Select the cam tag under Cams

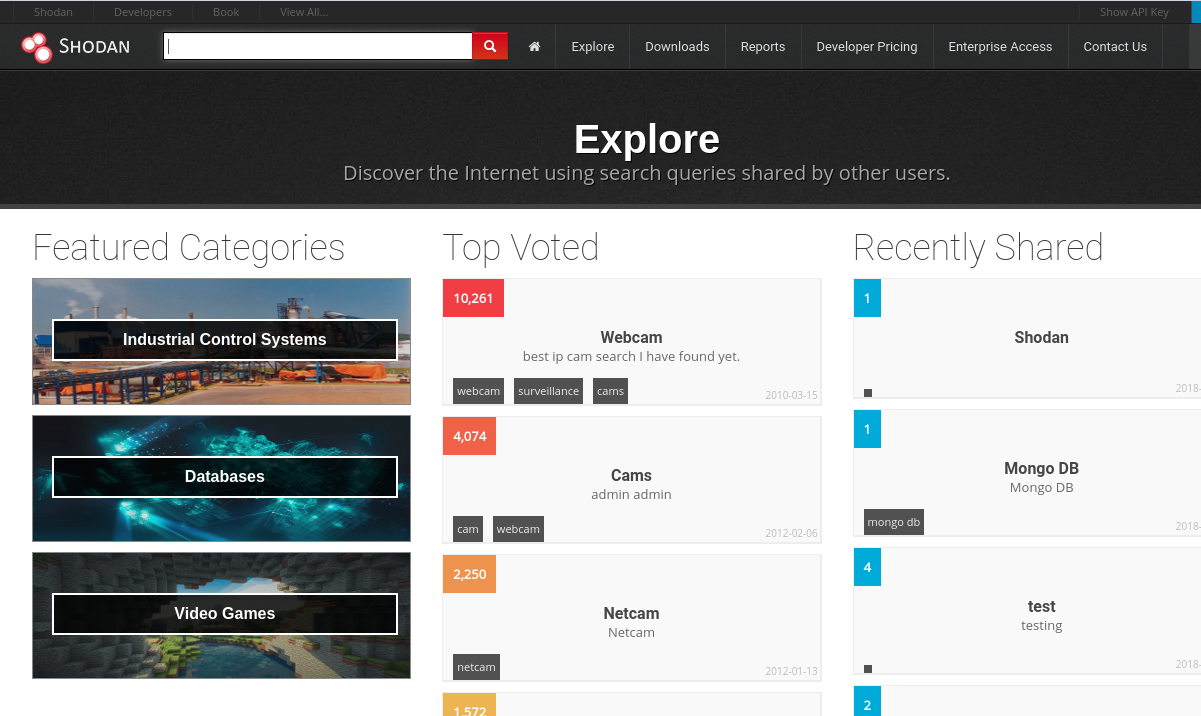468,529
